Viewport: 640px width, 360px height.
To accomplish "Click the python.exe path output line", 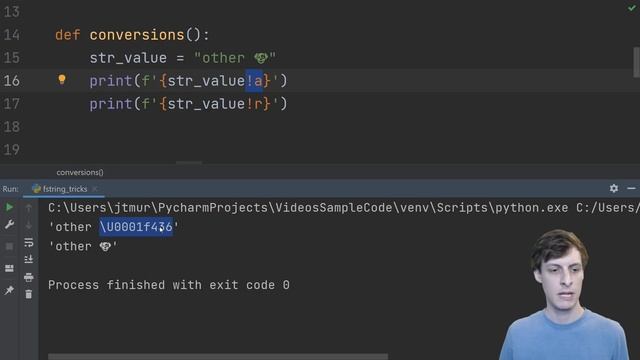I will pyautogui.click(x=344, y=208).
